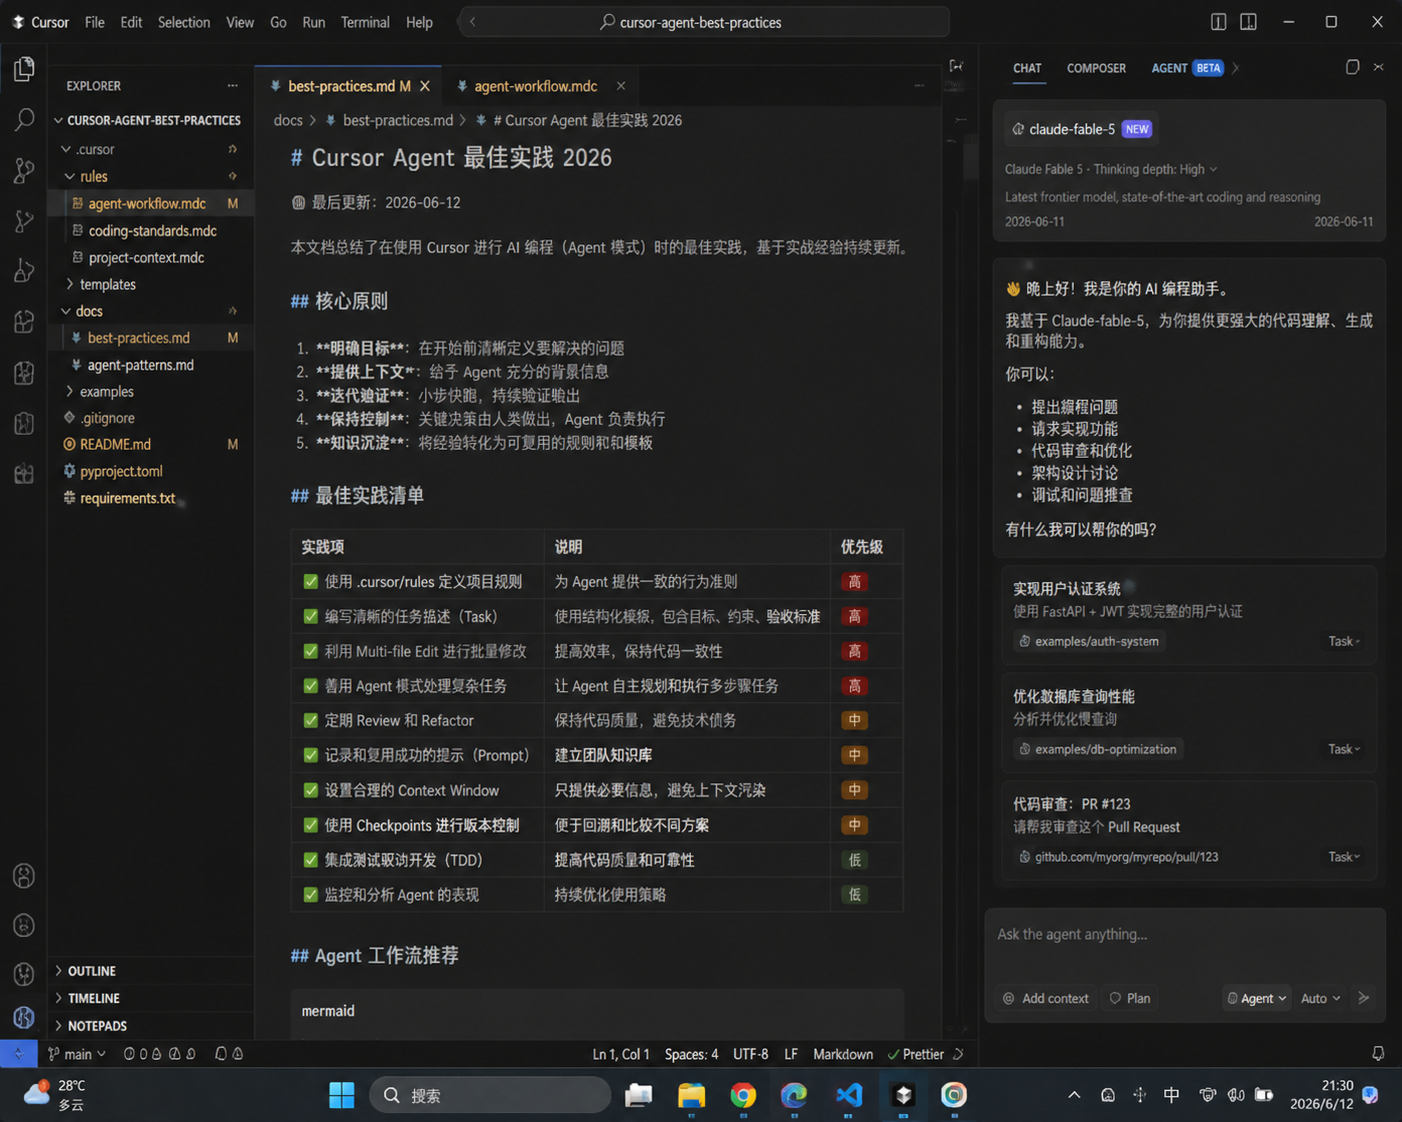Viewport: 1402px width, 1122px height.
Task: Switch to the COMPOSER tab
Action: (x=1096, y=68)
